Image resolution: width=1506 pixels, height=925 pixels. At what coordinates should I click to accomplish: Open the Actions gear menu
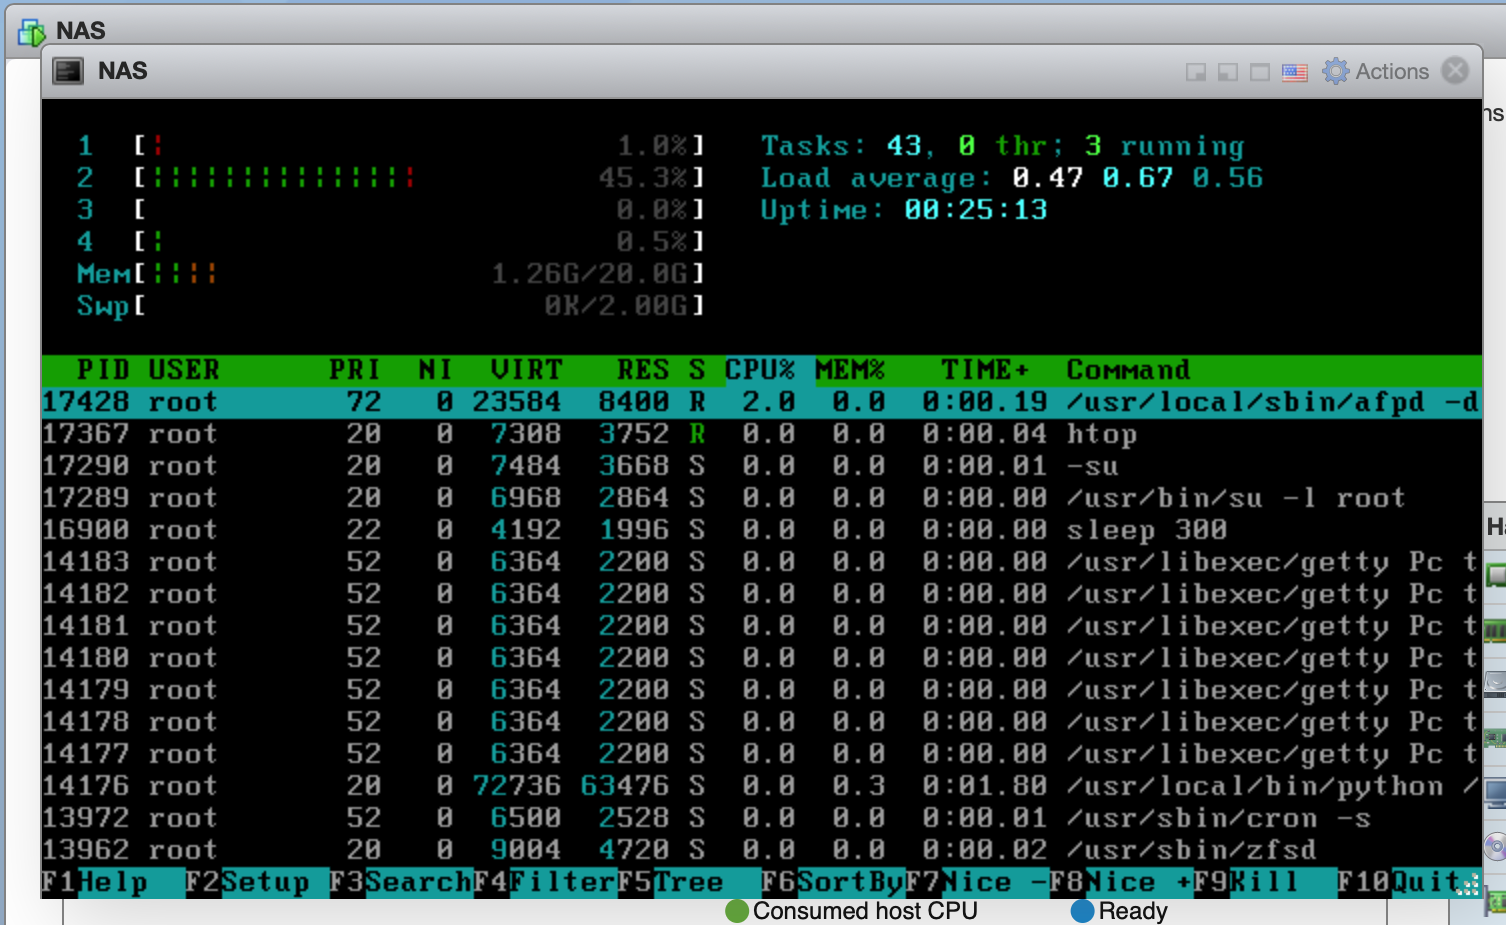[x=1376, y=71]
